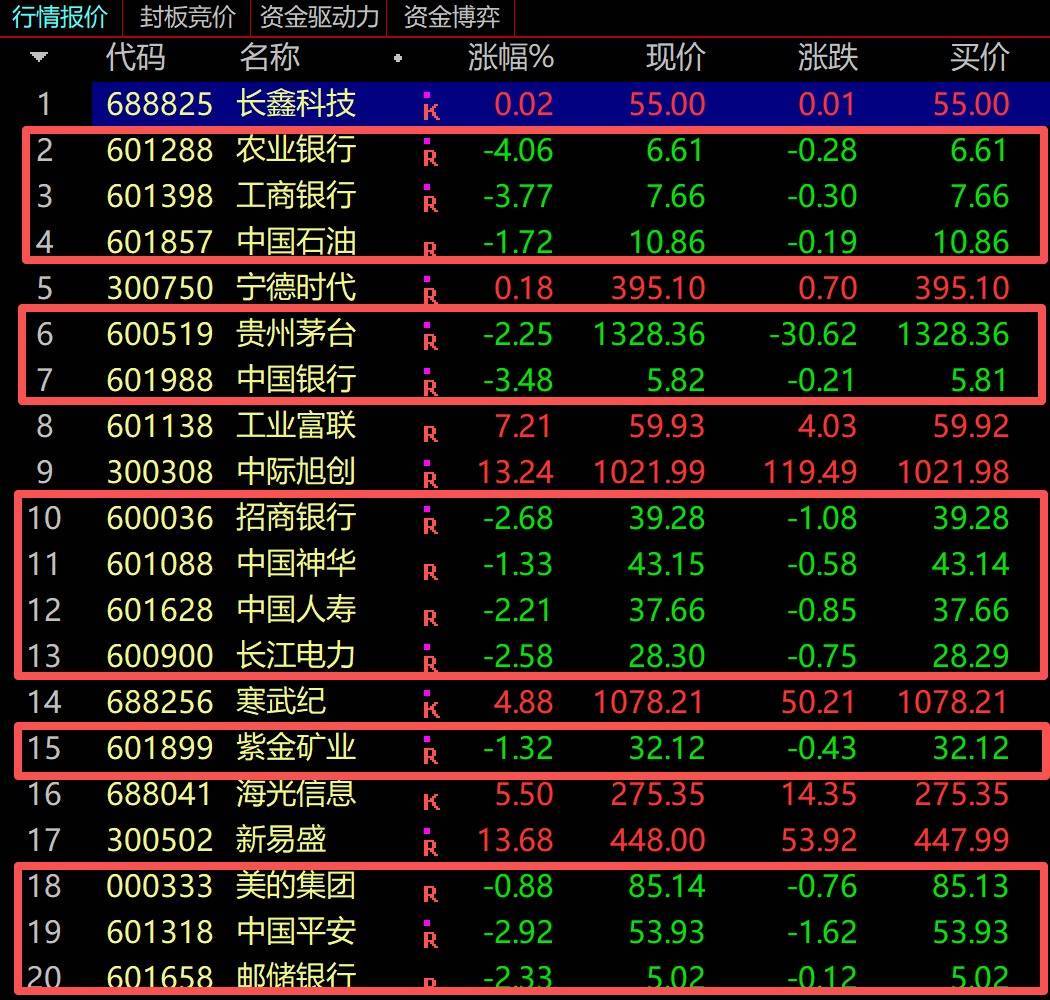This screenshot has width=1050, height=1000.
Task: Sort by the 涨幅% column header
Action: tap(510, 57)
